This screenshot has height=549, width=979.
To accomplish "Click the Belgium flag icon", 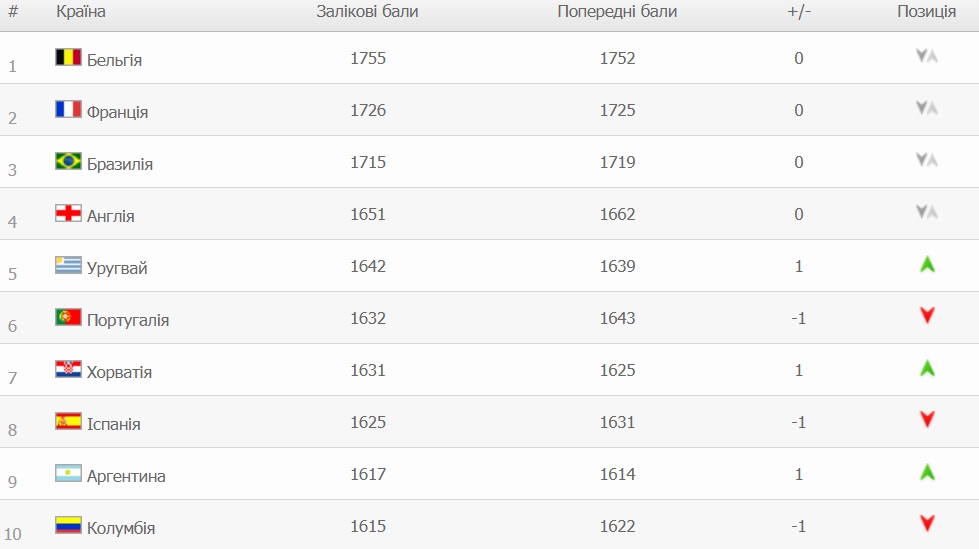I will pyautogui.click(x=68, y=57).
